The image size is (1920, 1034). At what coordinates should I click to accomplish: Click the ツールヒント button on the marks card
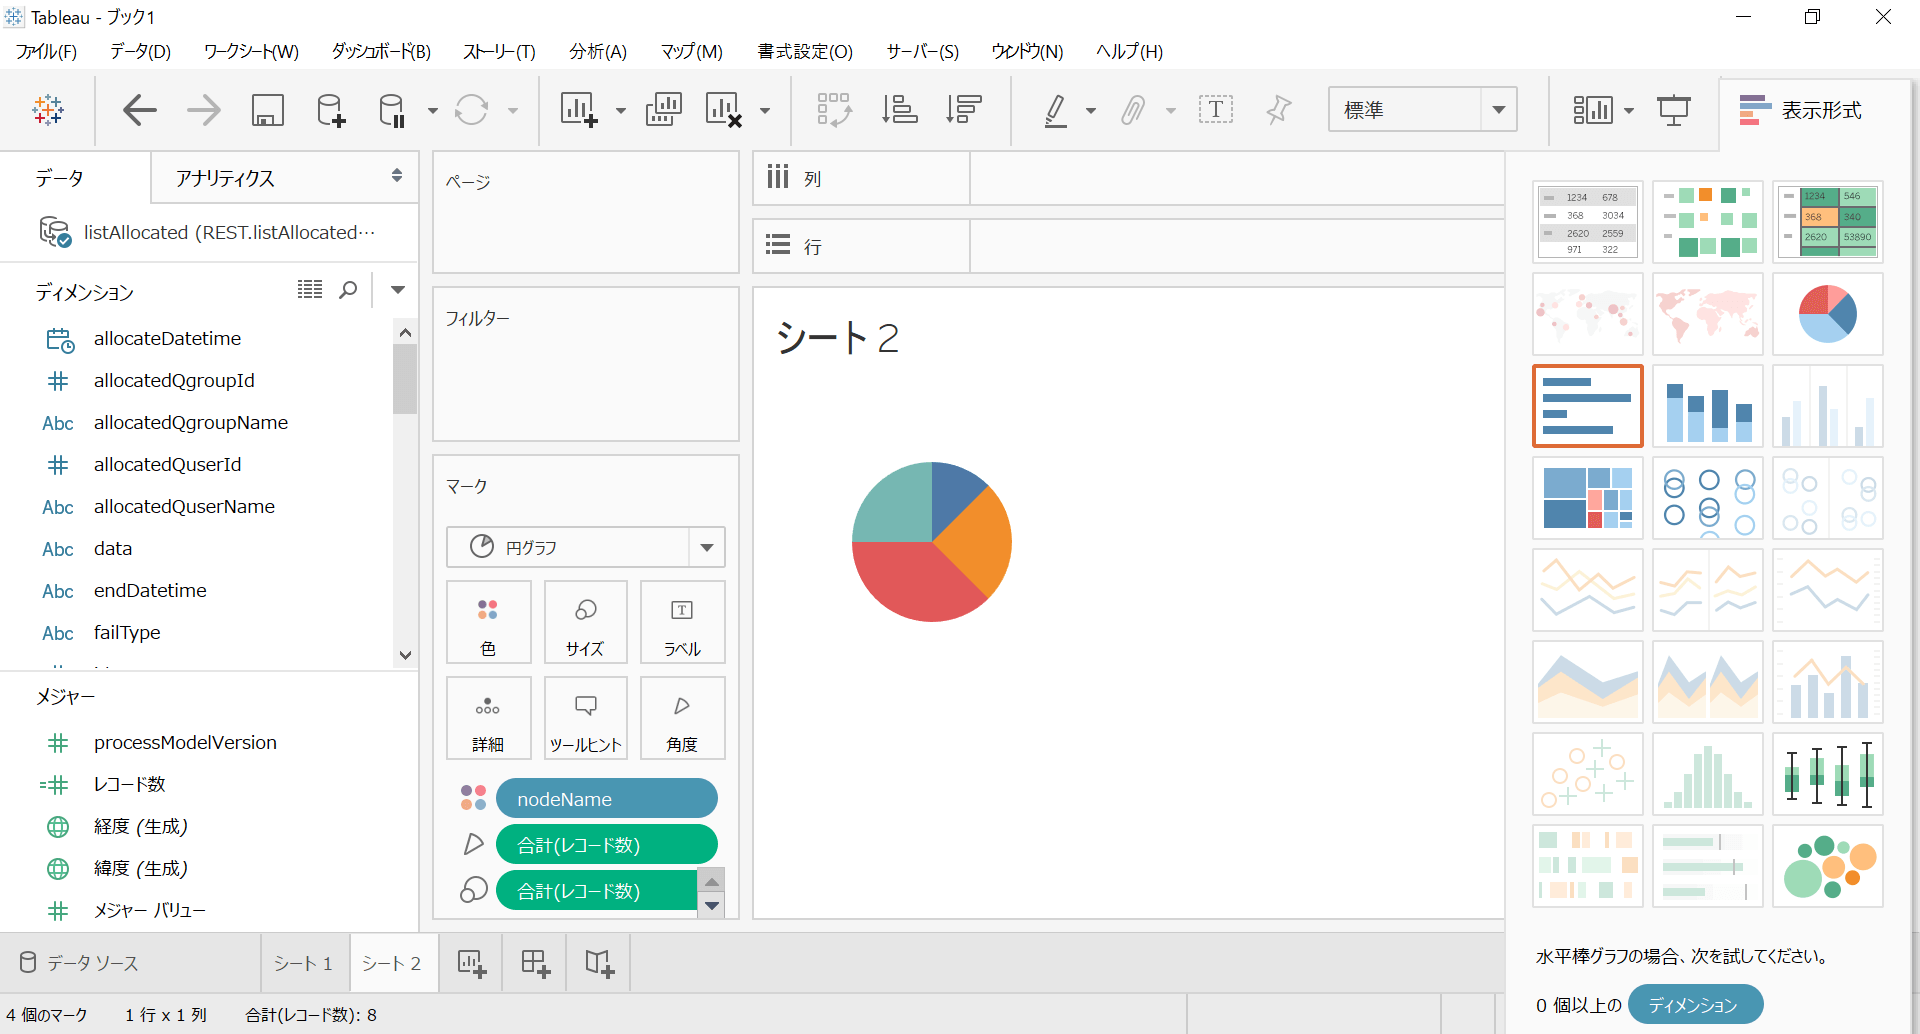pos(585,718)
